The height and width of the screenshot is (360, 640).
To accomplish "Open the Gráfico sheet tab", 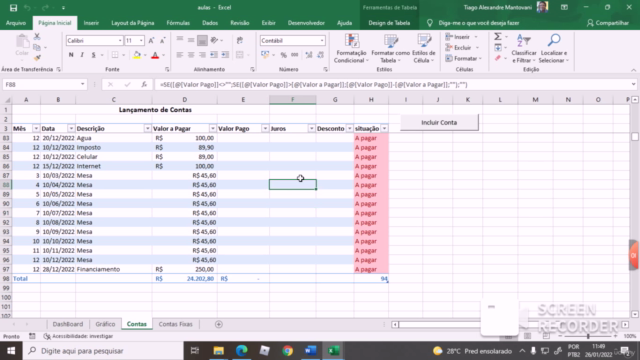I will pos(105,324).
